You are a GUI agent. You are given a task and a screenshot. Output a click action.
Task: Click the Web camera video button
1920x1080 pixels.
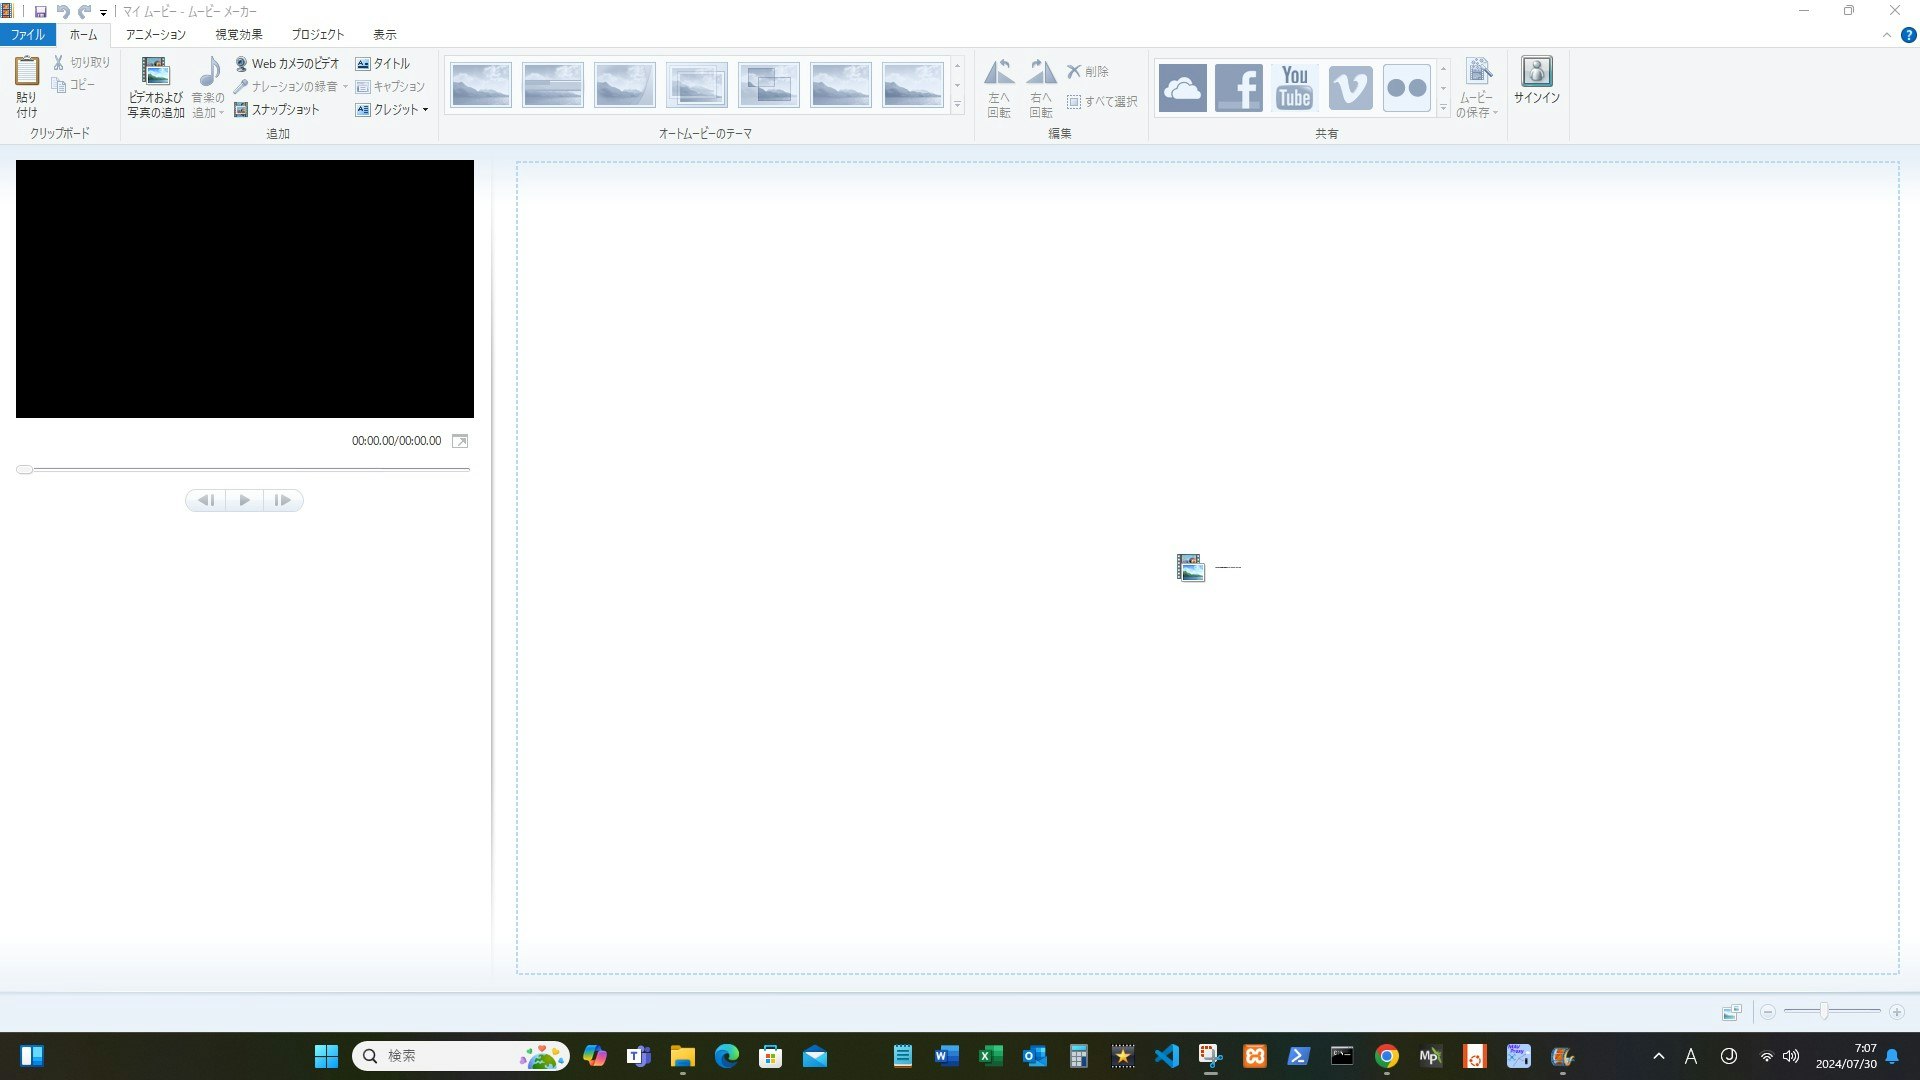tap(287, 63)
